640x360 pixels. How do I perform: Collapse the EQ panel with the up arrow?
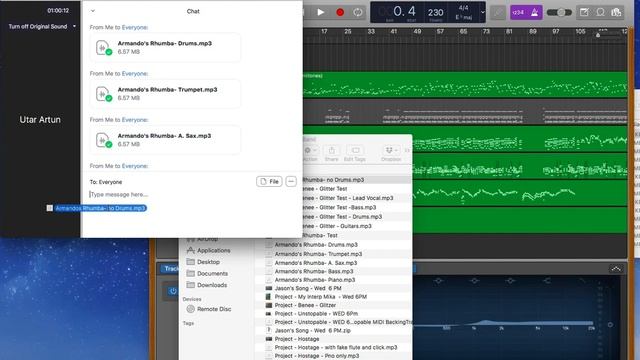pos(616,269)
